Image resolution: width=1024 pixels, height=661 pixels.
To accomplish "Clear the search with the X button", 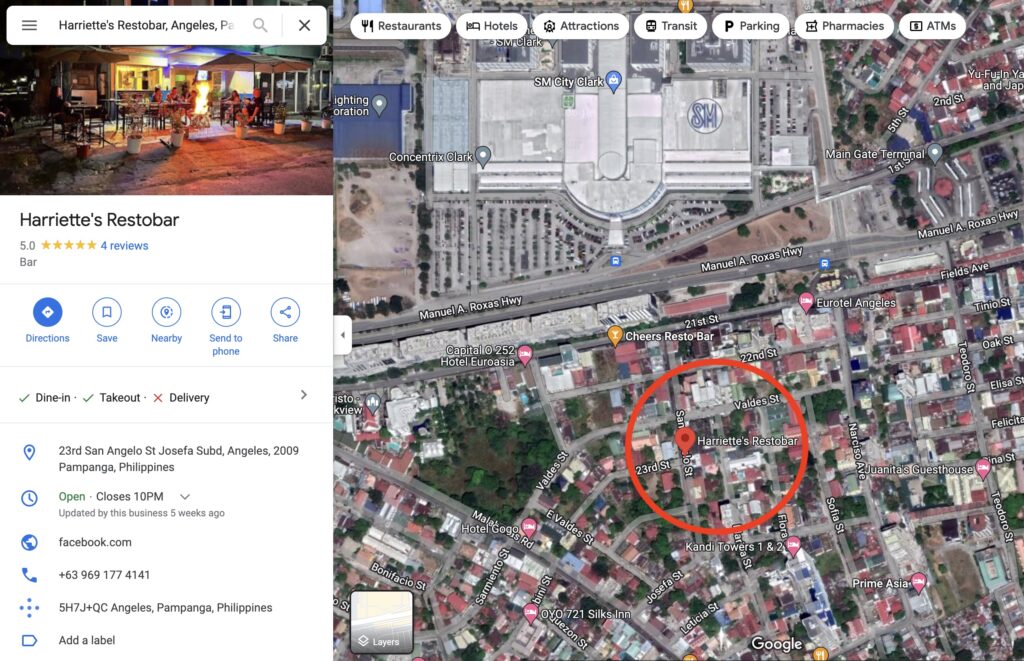I will [x=304, y=25].
